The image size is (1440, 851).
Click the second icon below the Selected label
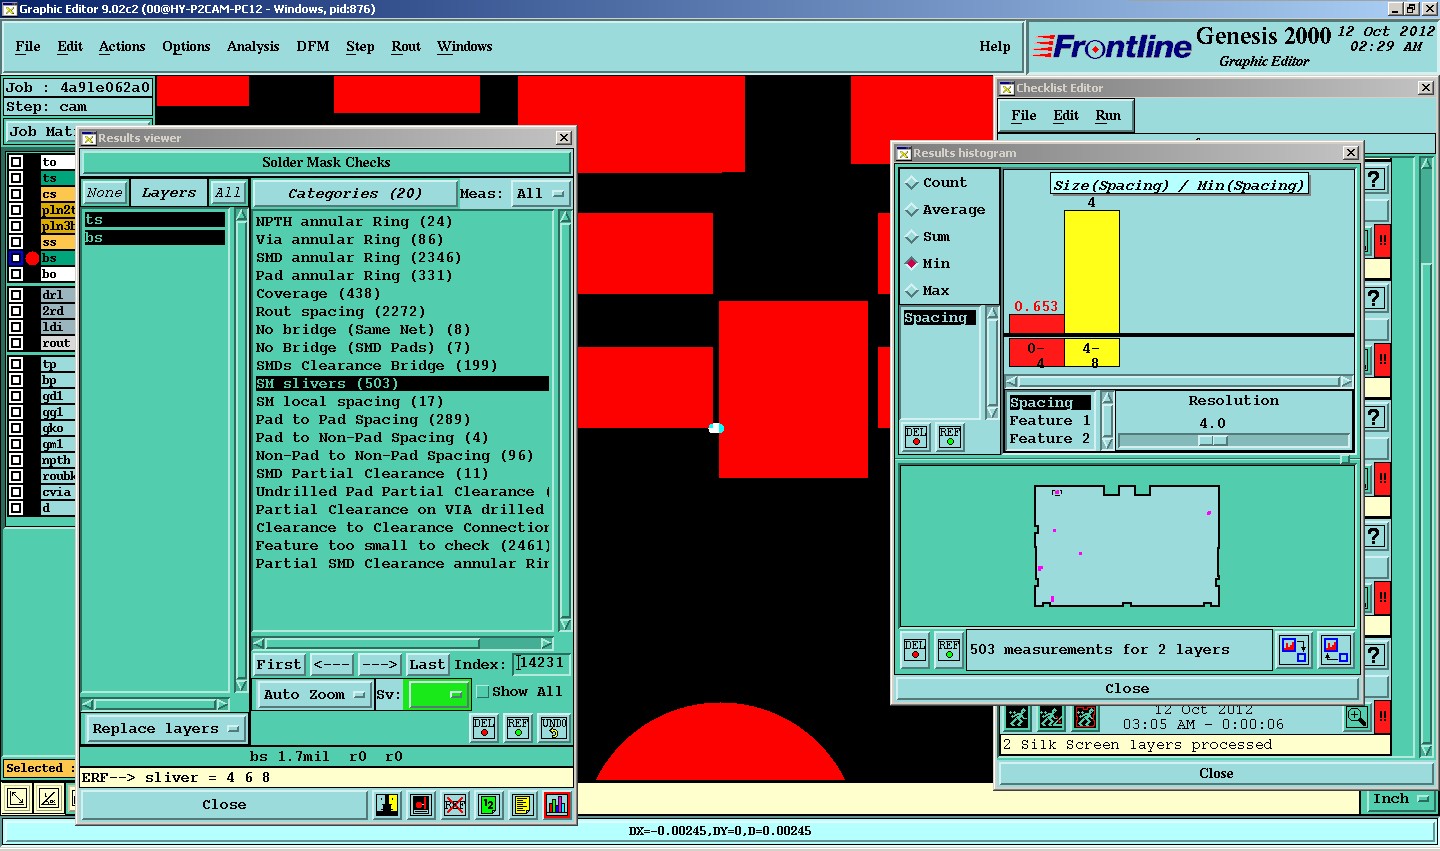coord(49,798)
